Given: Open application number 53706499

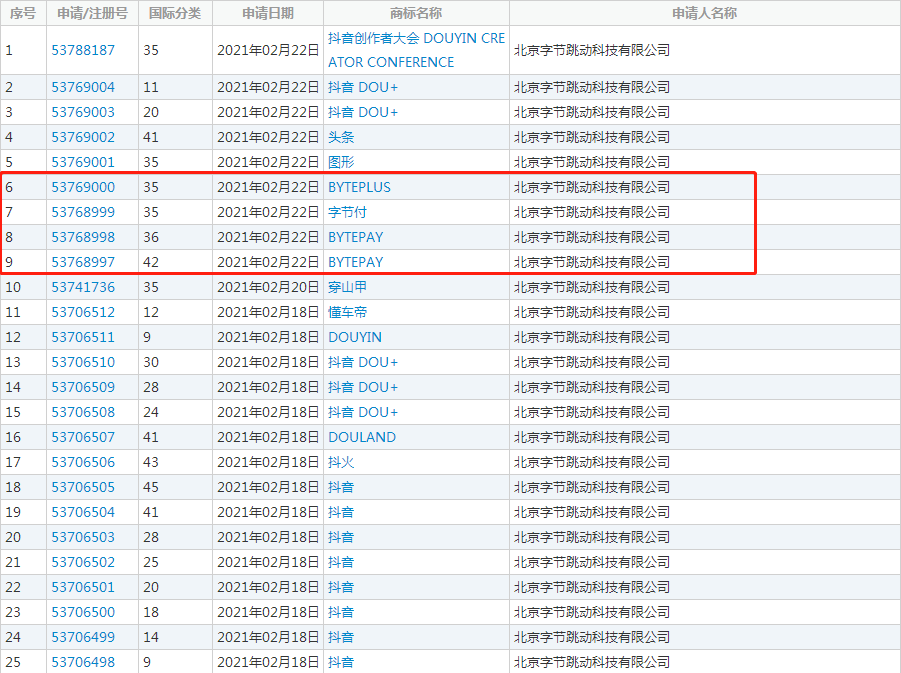Looking at the screenshot, I should [x=83, y=637].
